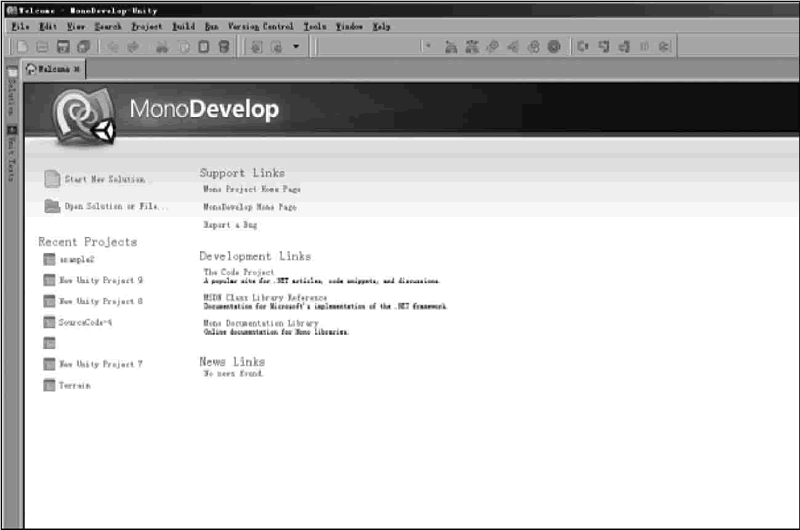Click the Undo arrow in the toolbar
This screenshot has width=800, height=530.
[112, 47]
